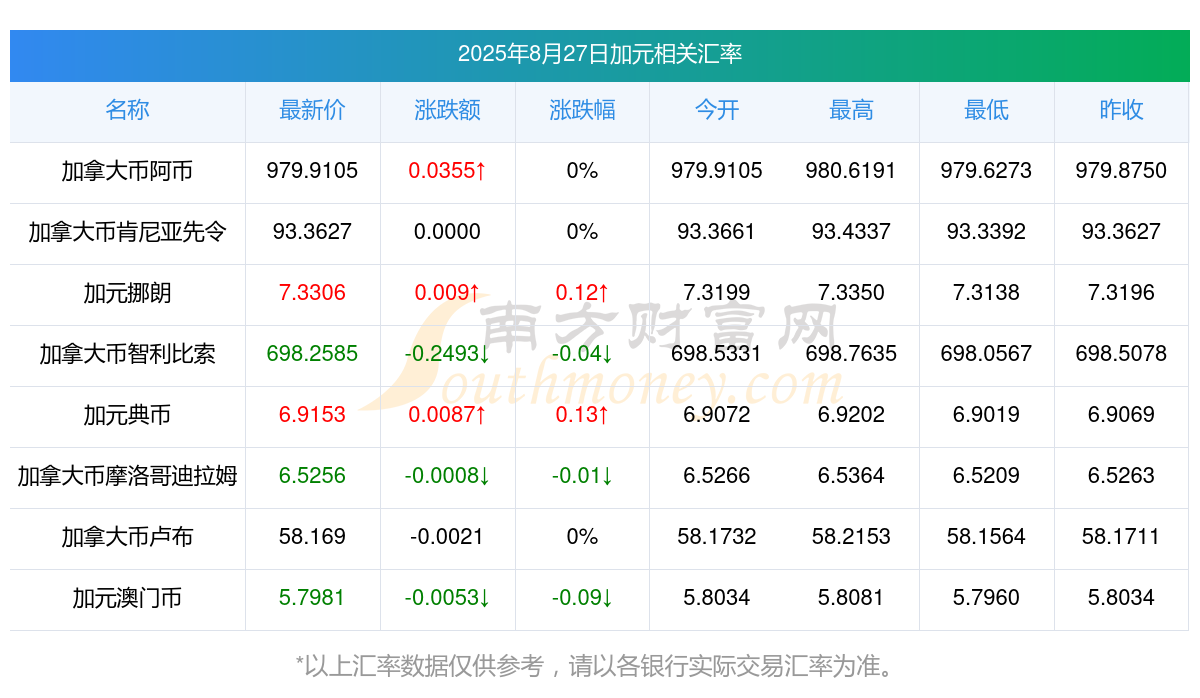Select the 加元典币 row name
The width and height of the screenshot is (1200, 698).
(x=127, y=415)
